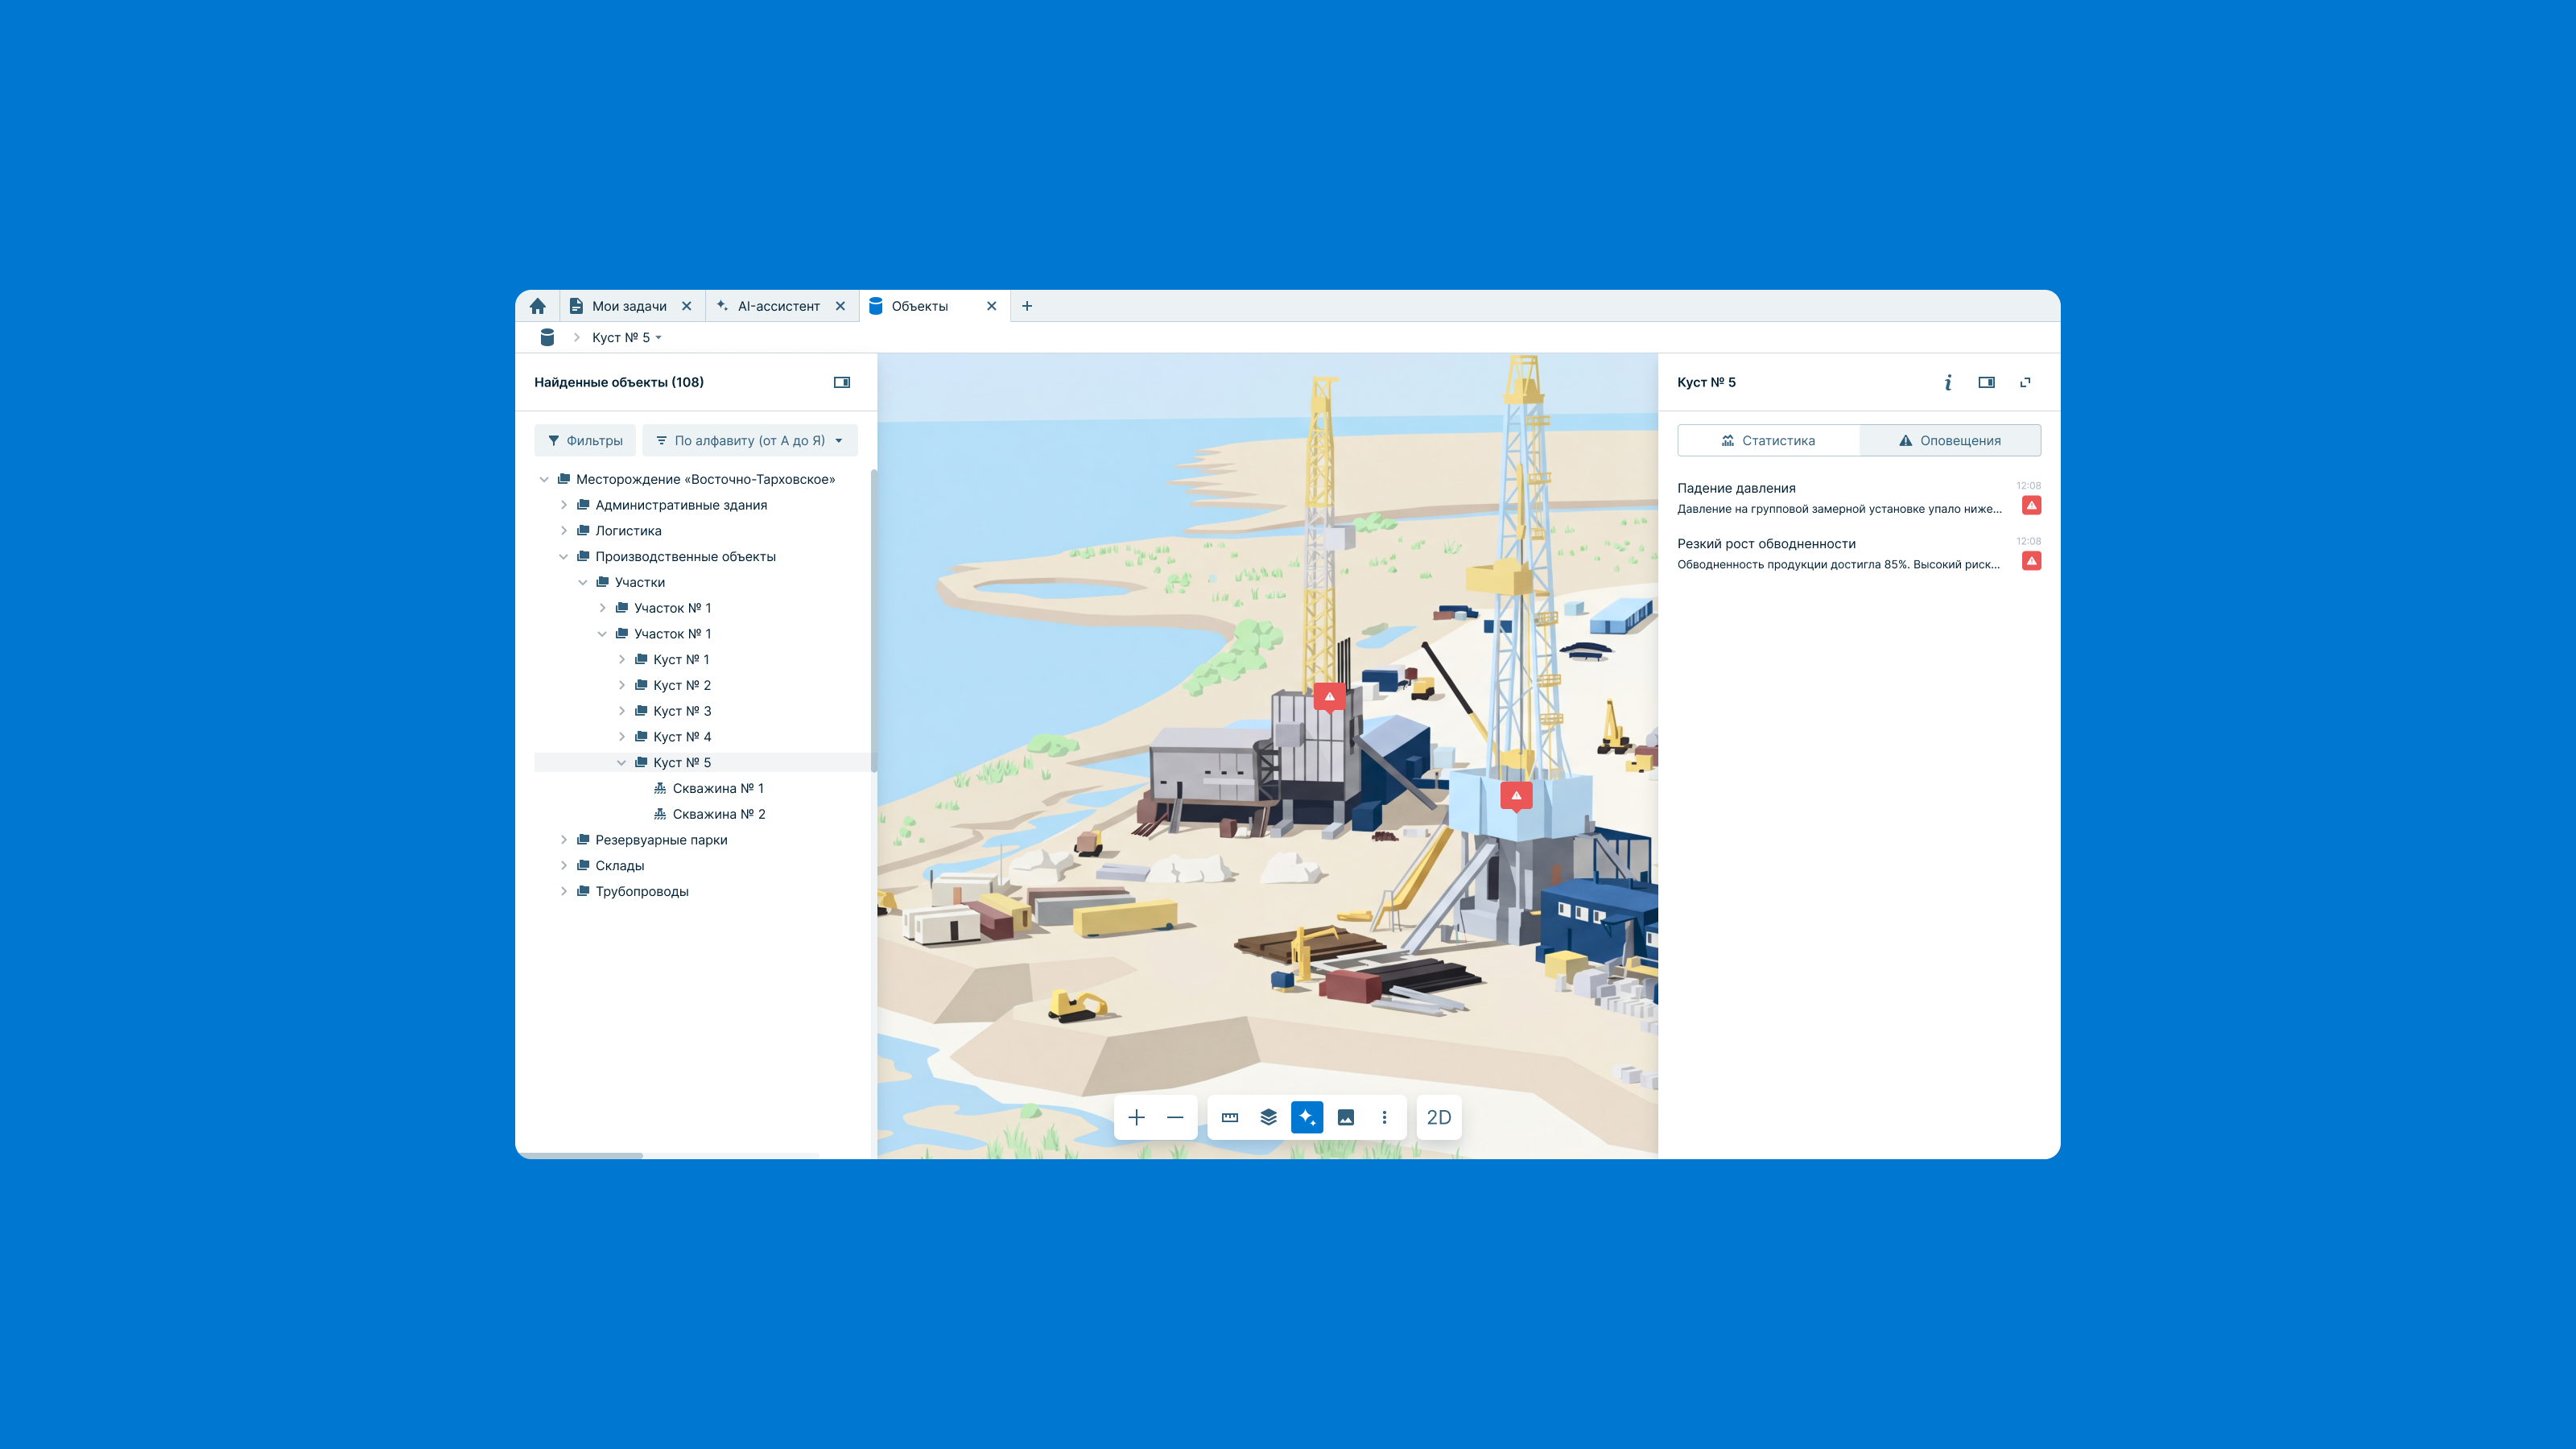Click the zoom in plus button
Screen dimensions: 2576x1449
click(x=1136, y=1117)
